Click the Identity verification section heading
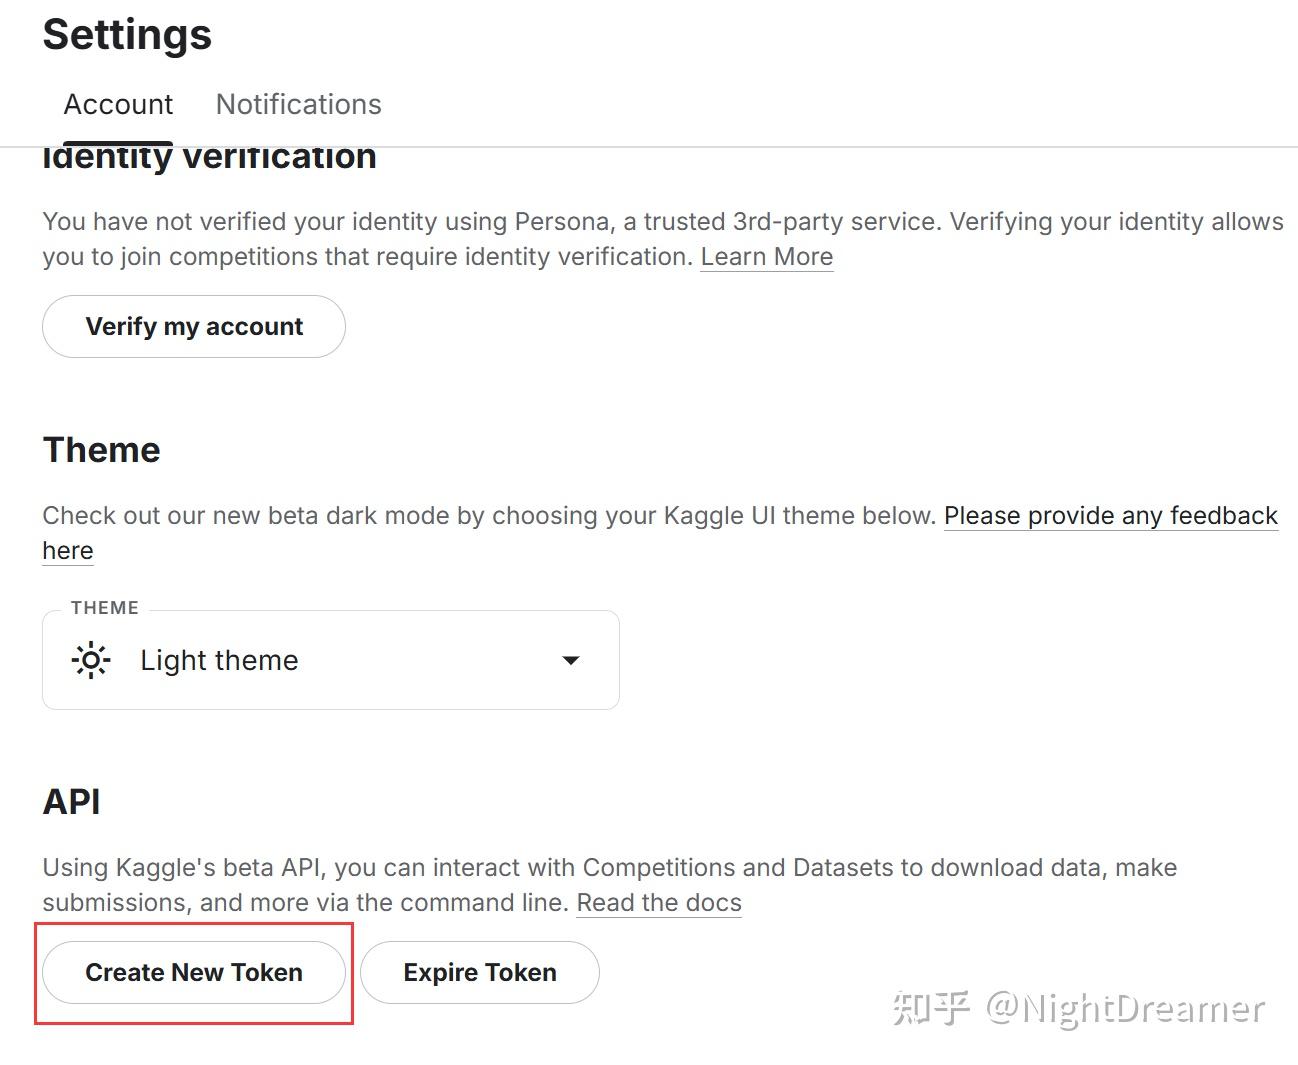 [210, 158]
